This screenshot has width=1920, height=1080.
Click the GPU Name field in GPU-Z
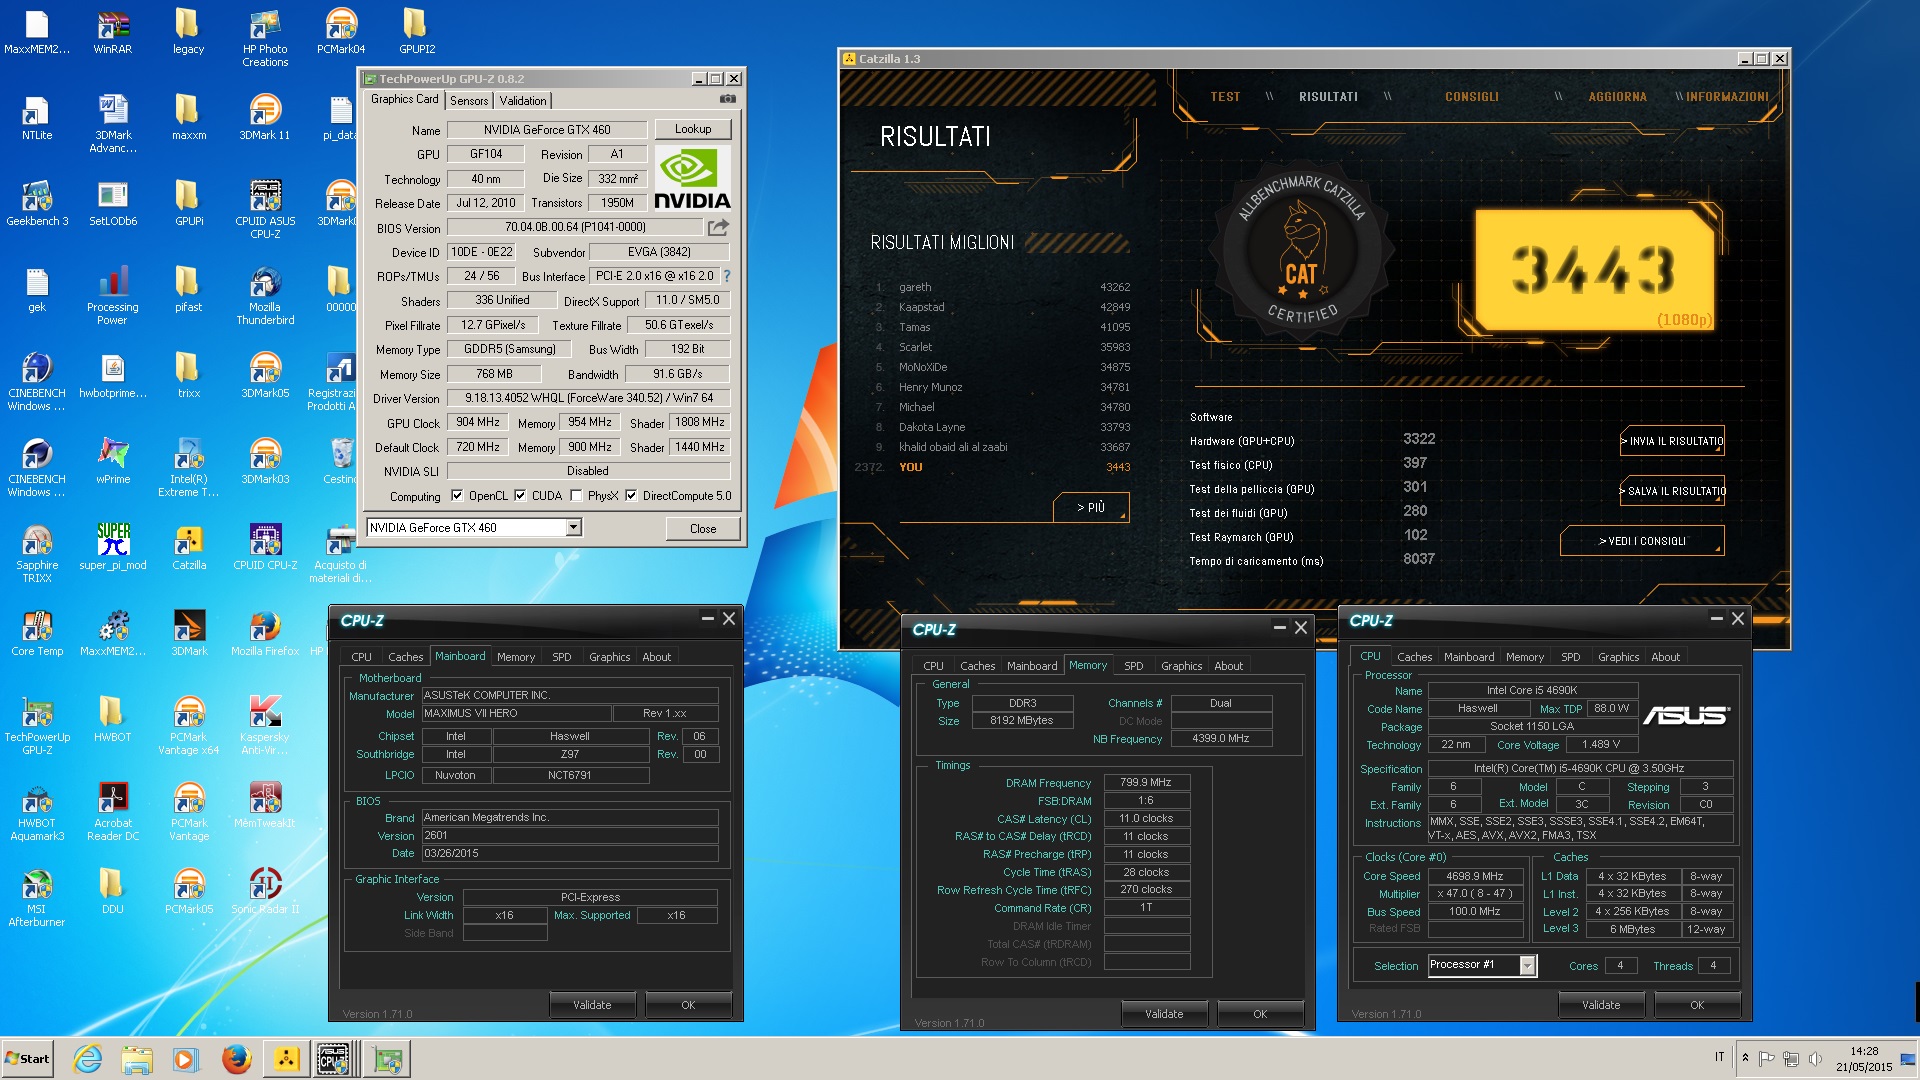pyautogui.click(x=547, y=129)
